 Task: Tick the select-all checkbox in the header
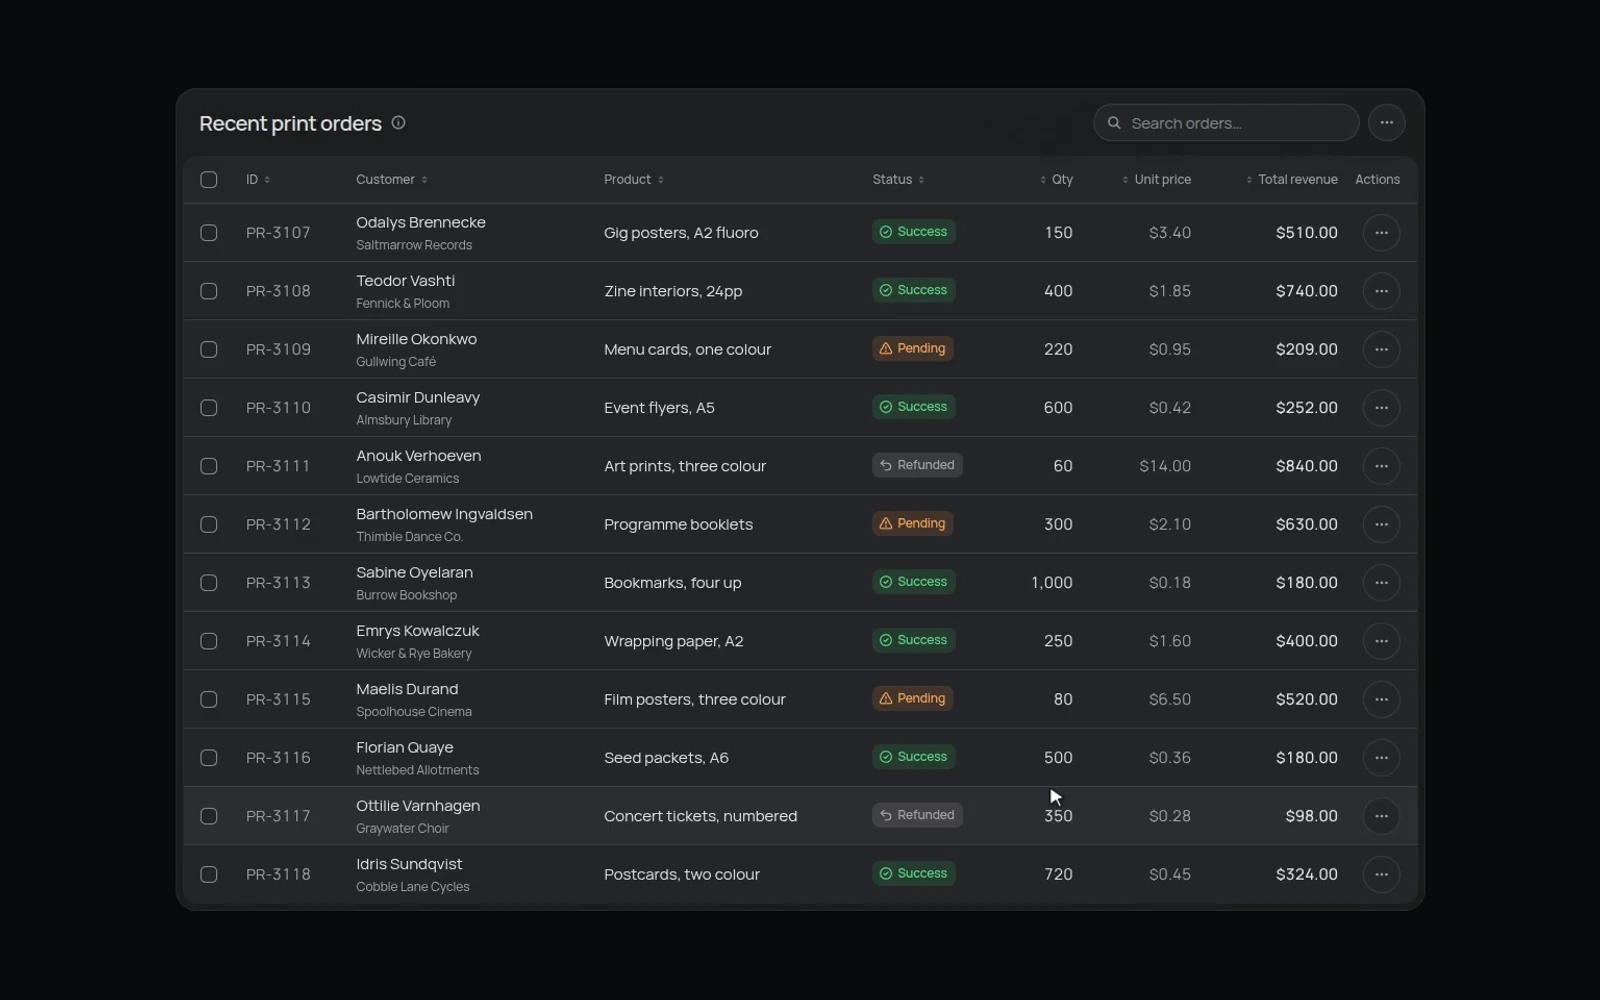click(209, 180)
